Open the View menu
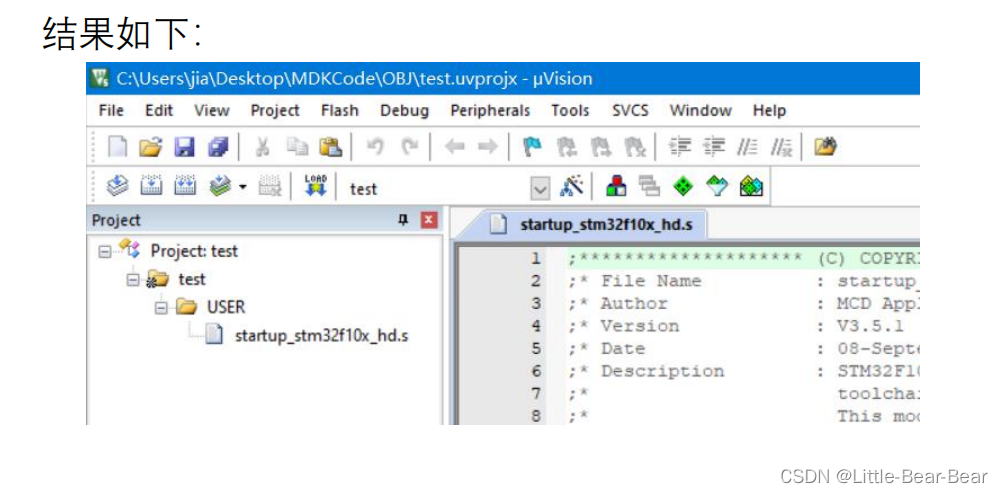1003x493 pixels. pyautogui.click(x=212, y=111)
